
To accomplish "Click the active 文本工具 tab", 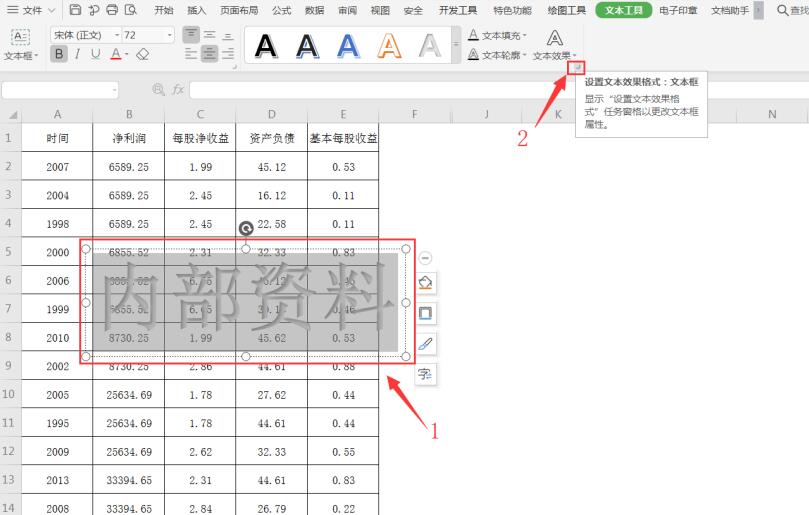I will pos(623,10).
